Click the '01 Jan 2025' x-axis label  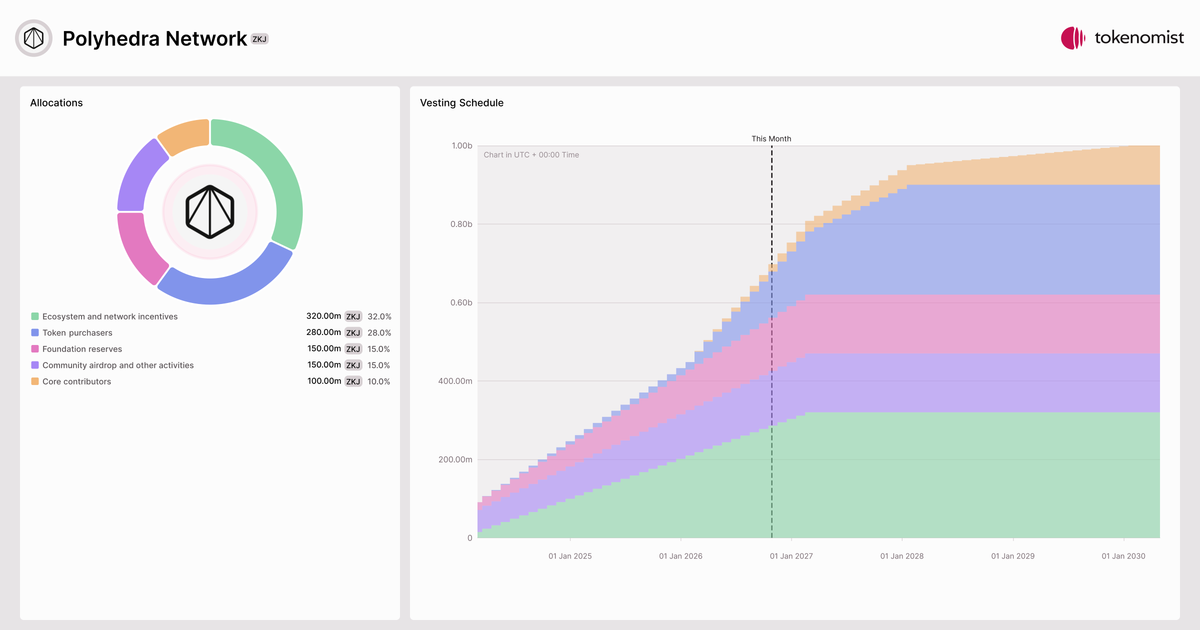click(570, 555)
